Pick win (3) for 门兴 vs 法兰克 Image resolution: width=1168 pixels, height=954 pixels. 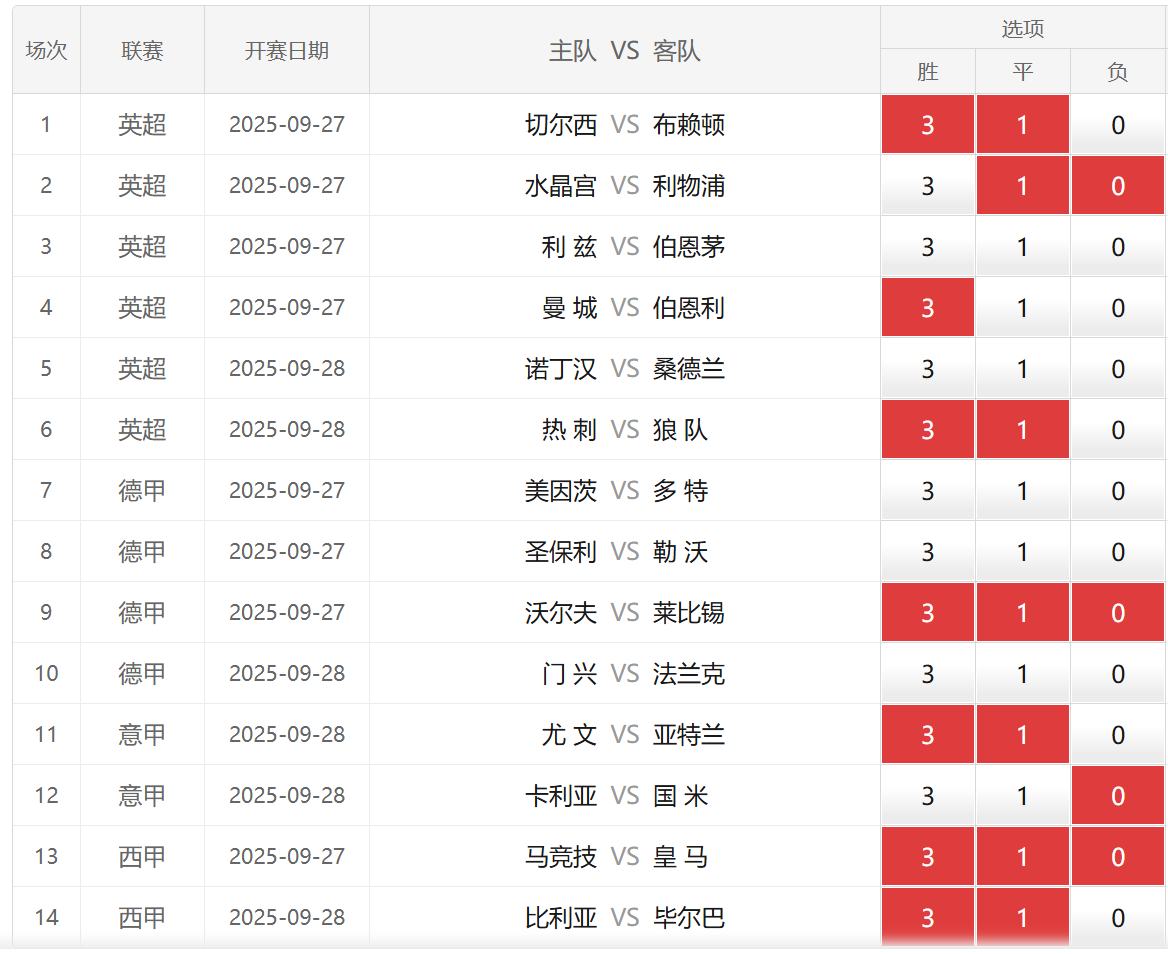tap(927, 674)
